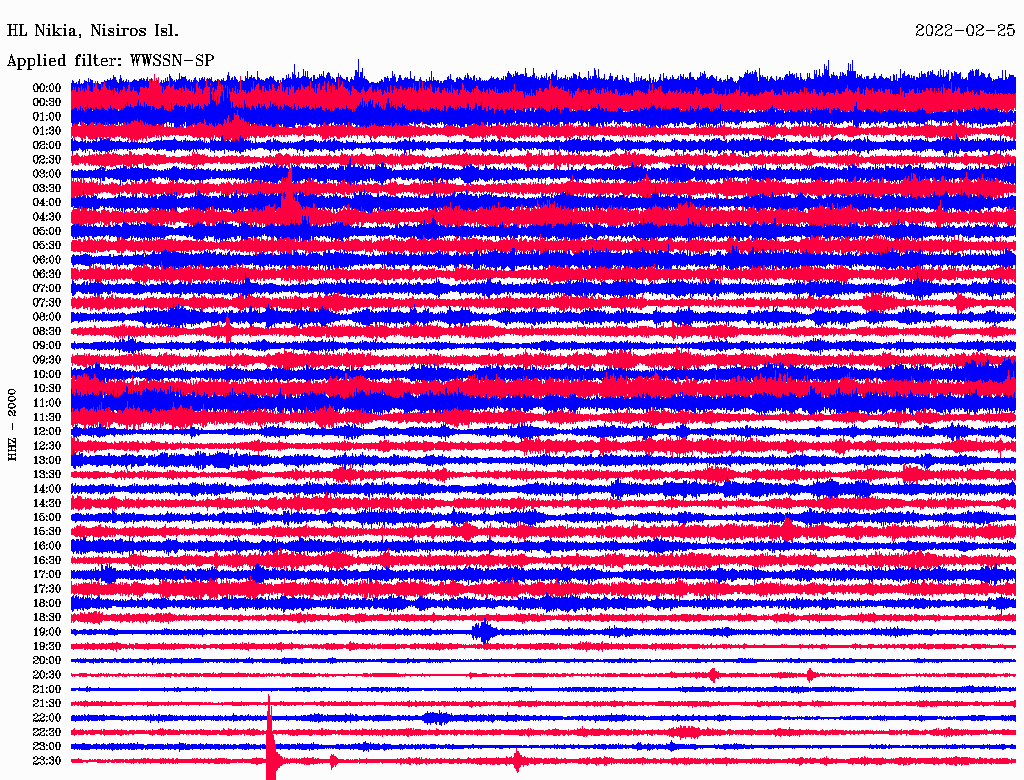Select the 08:30 time label
This screenshot has width=1024, height=780.
(47, 331)
